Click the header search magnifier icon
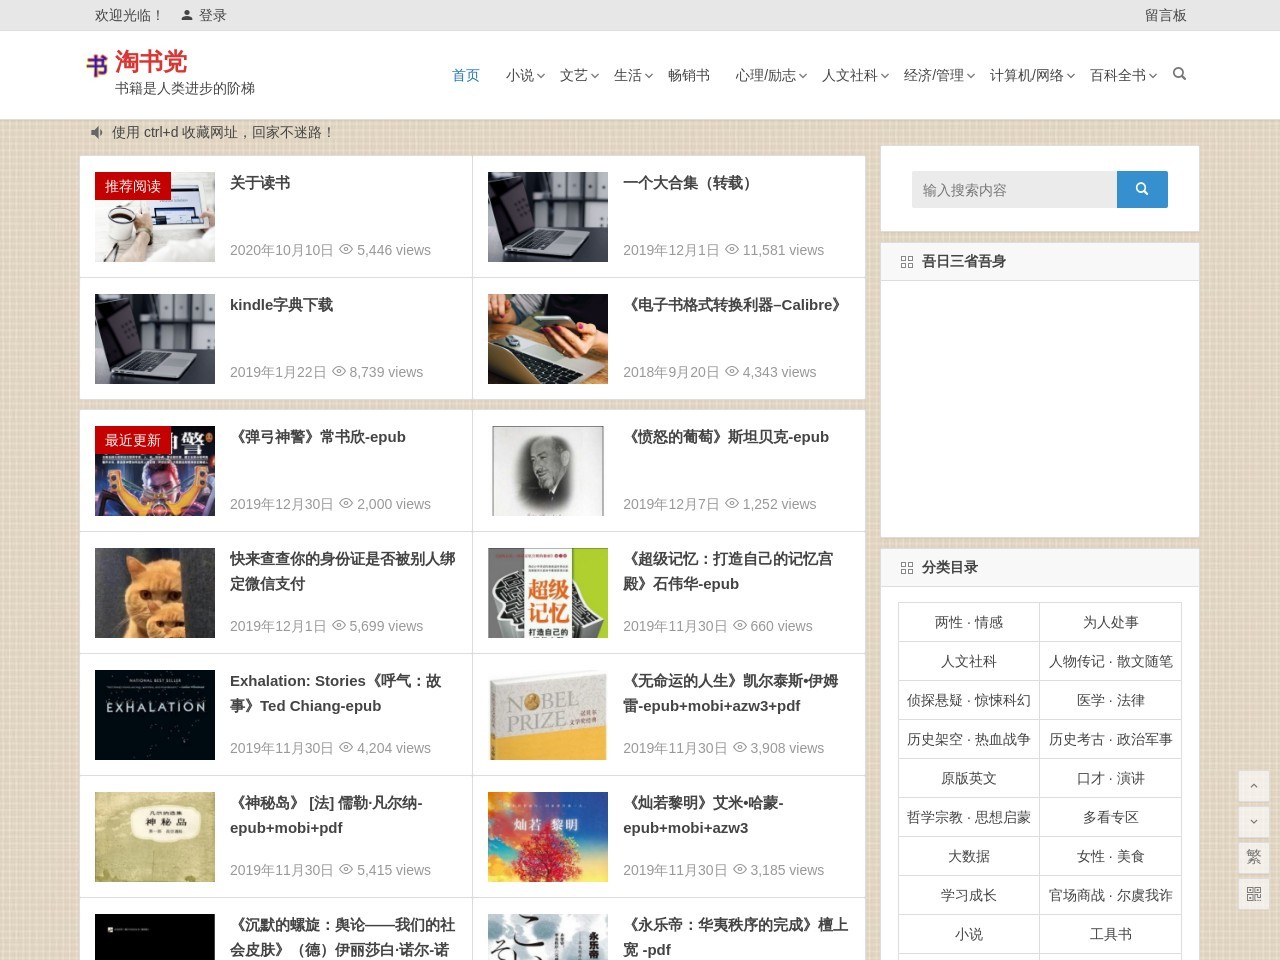The image size is (1280, 960). [1179, 74]
